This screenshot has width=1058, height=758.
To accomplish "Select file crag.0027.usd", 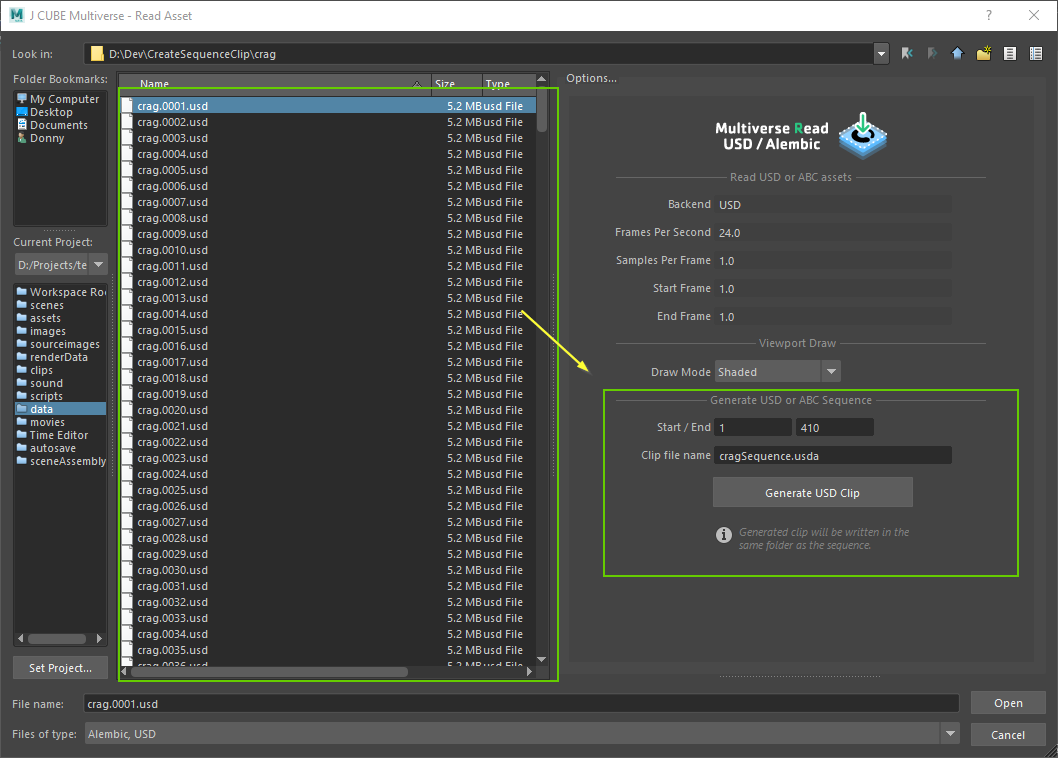I will pyautogui.click(x=329, y=522).
